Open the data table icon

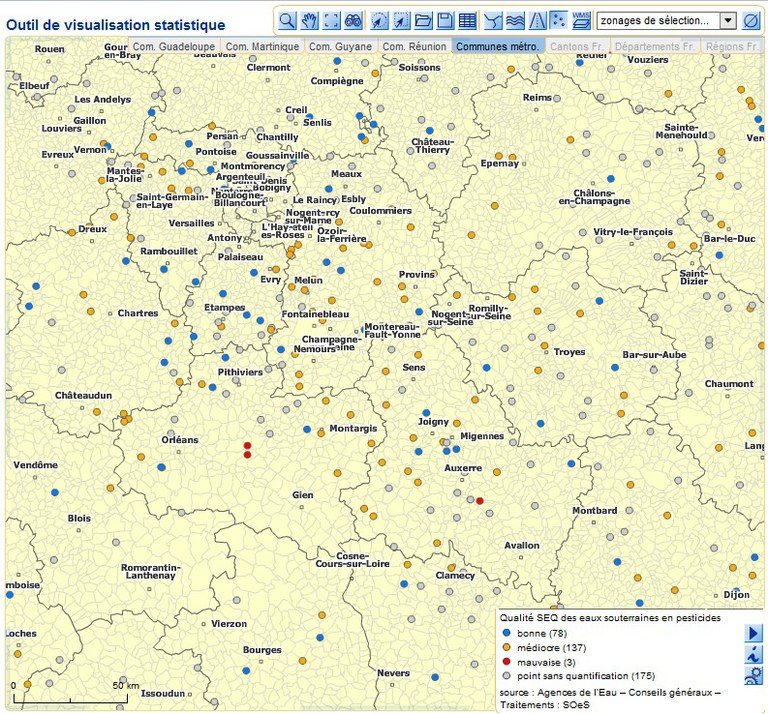point(467,20)
